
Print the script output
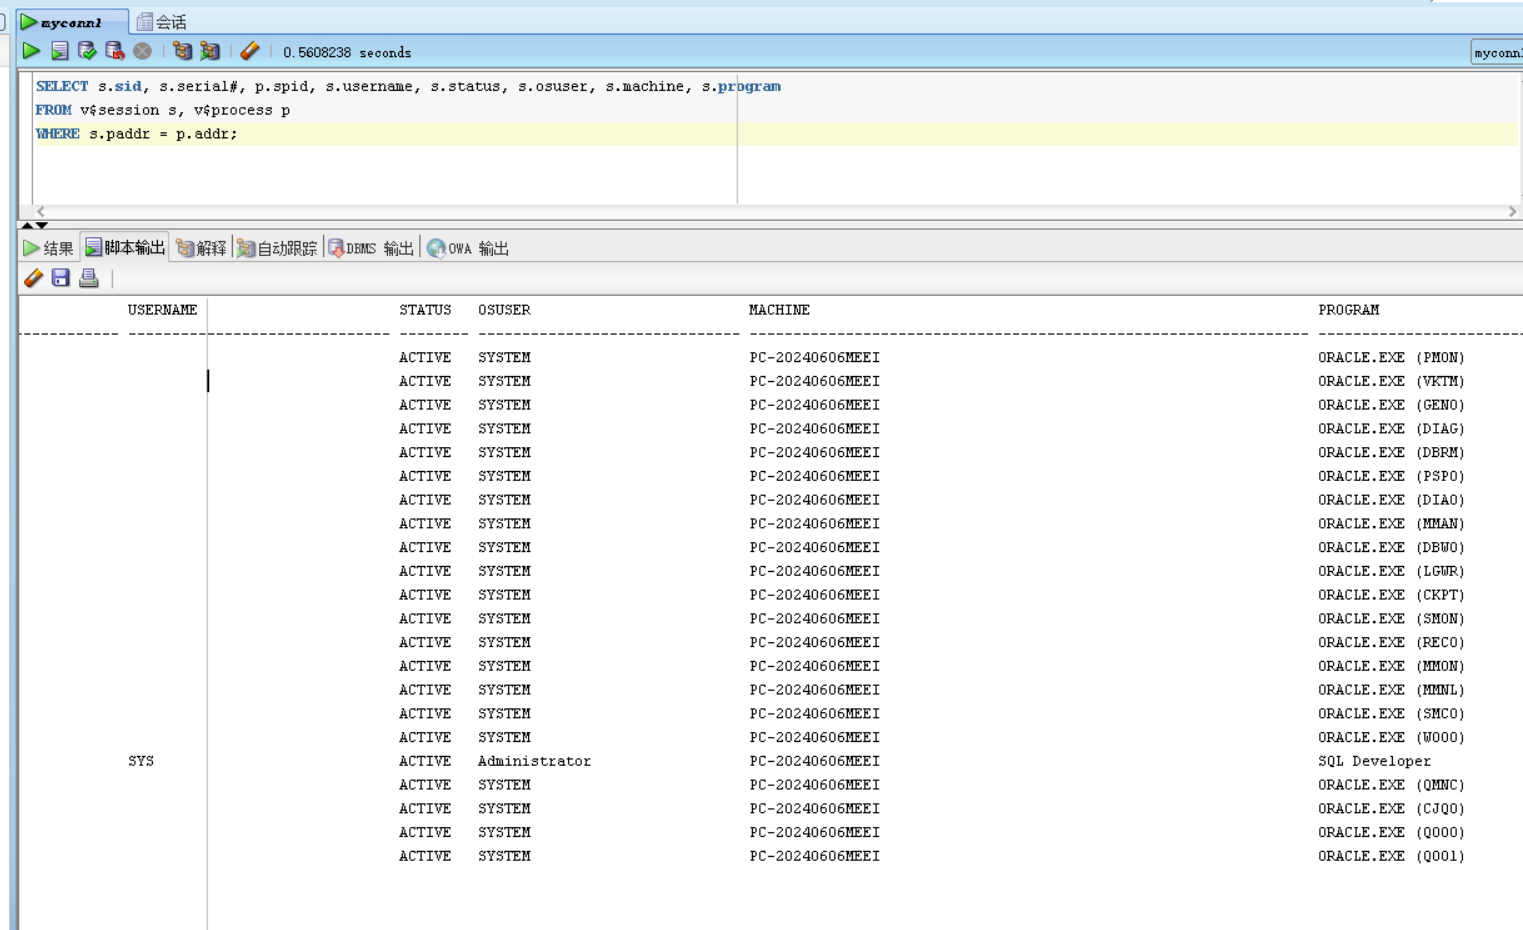89,278
